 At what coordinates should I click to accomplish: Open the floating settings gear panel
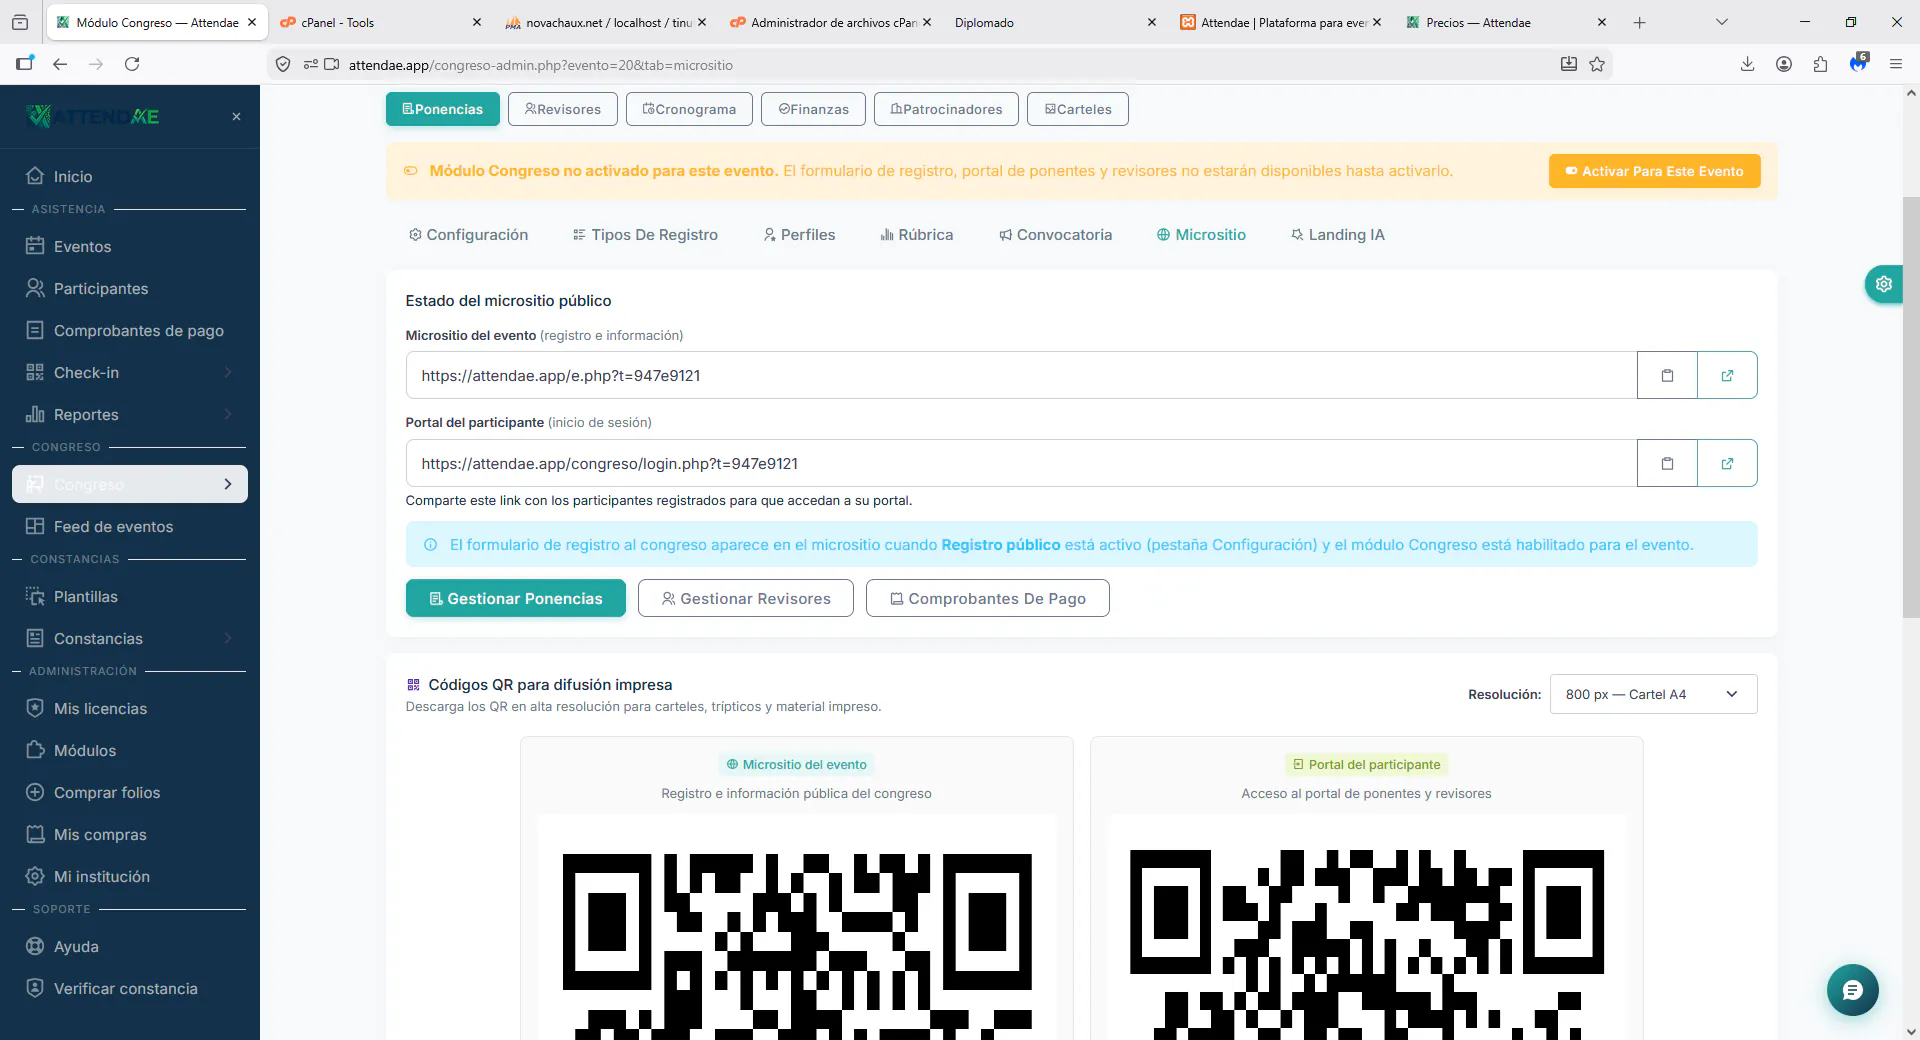pos(1884,284)
